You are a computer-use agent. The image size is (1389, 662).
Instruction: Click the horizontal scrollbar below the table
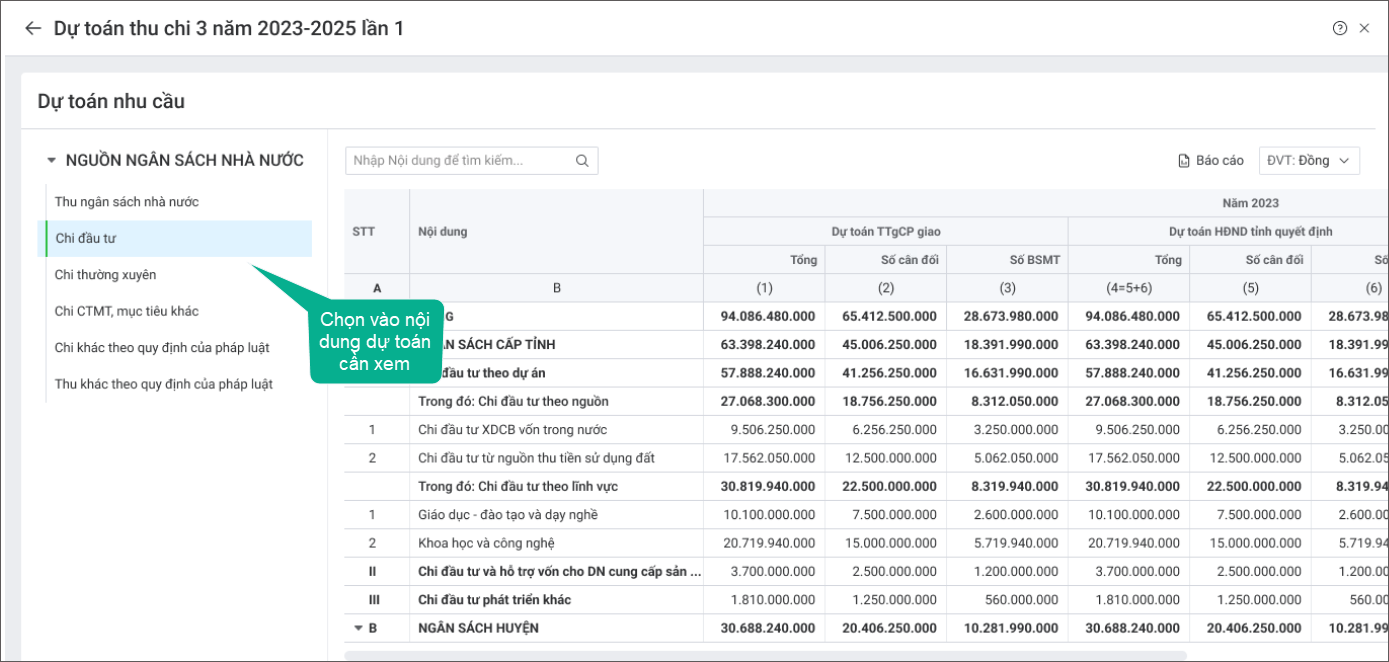[765, 656]
